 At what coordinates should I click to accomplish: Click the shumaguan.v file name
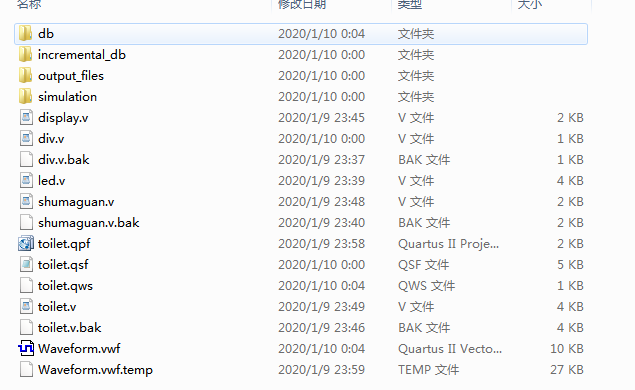pos(76,202)
